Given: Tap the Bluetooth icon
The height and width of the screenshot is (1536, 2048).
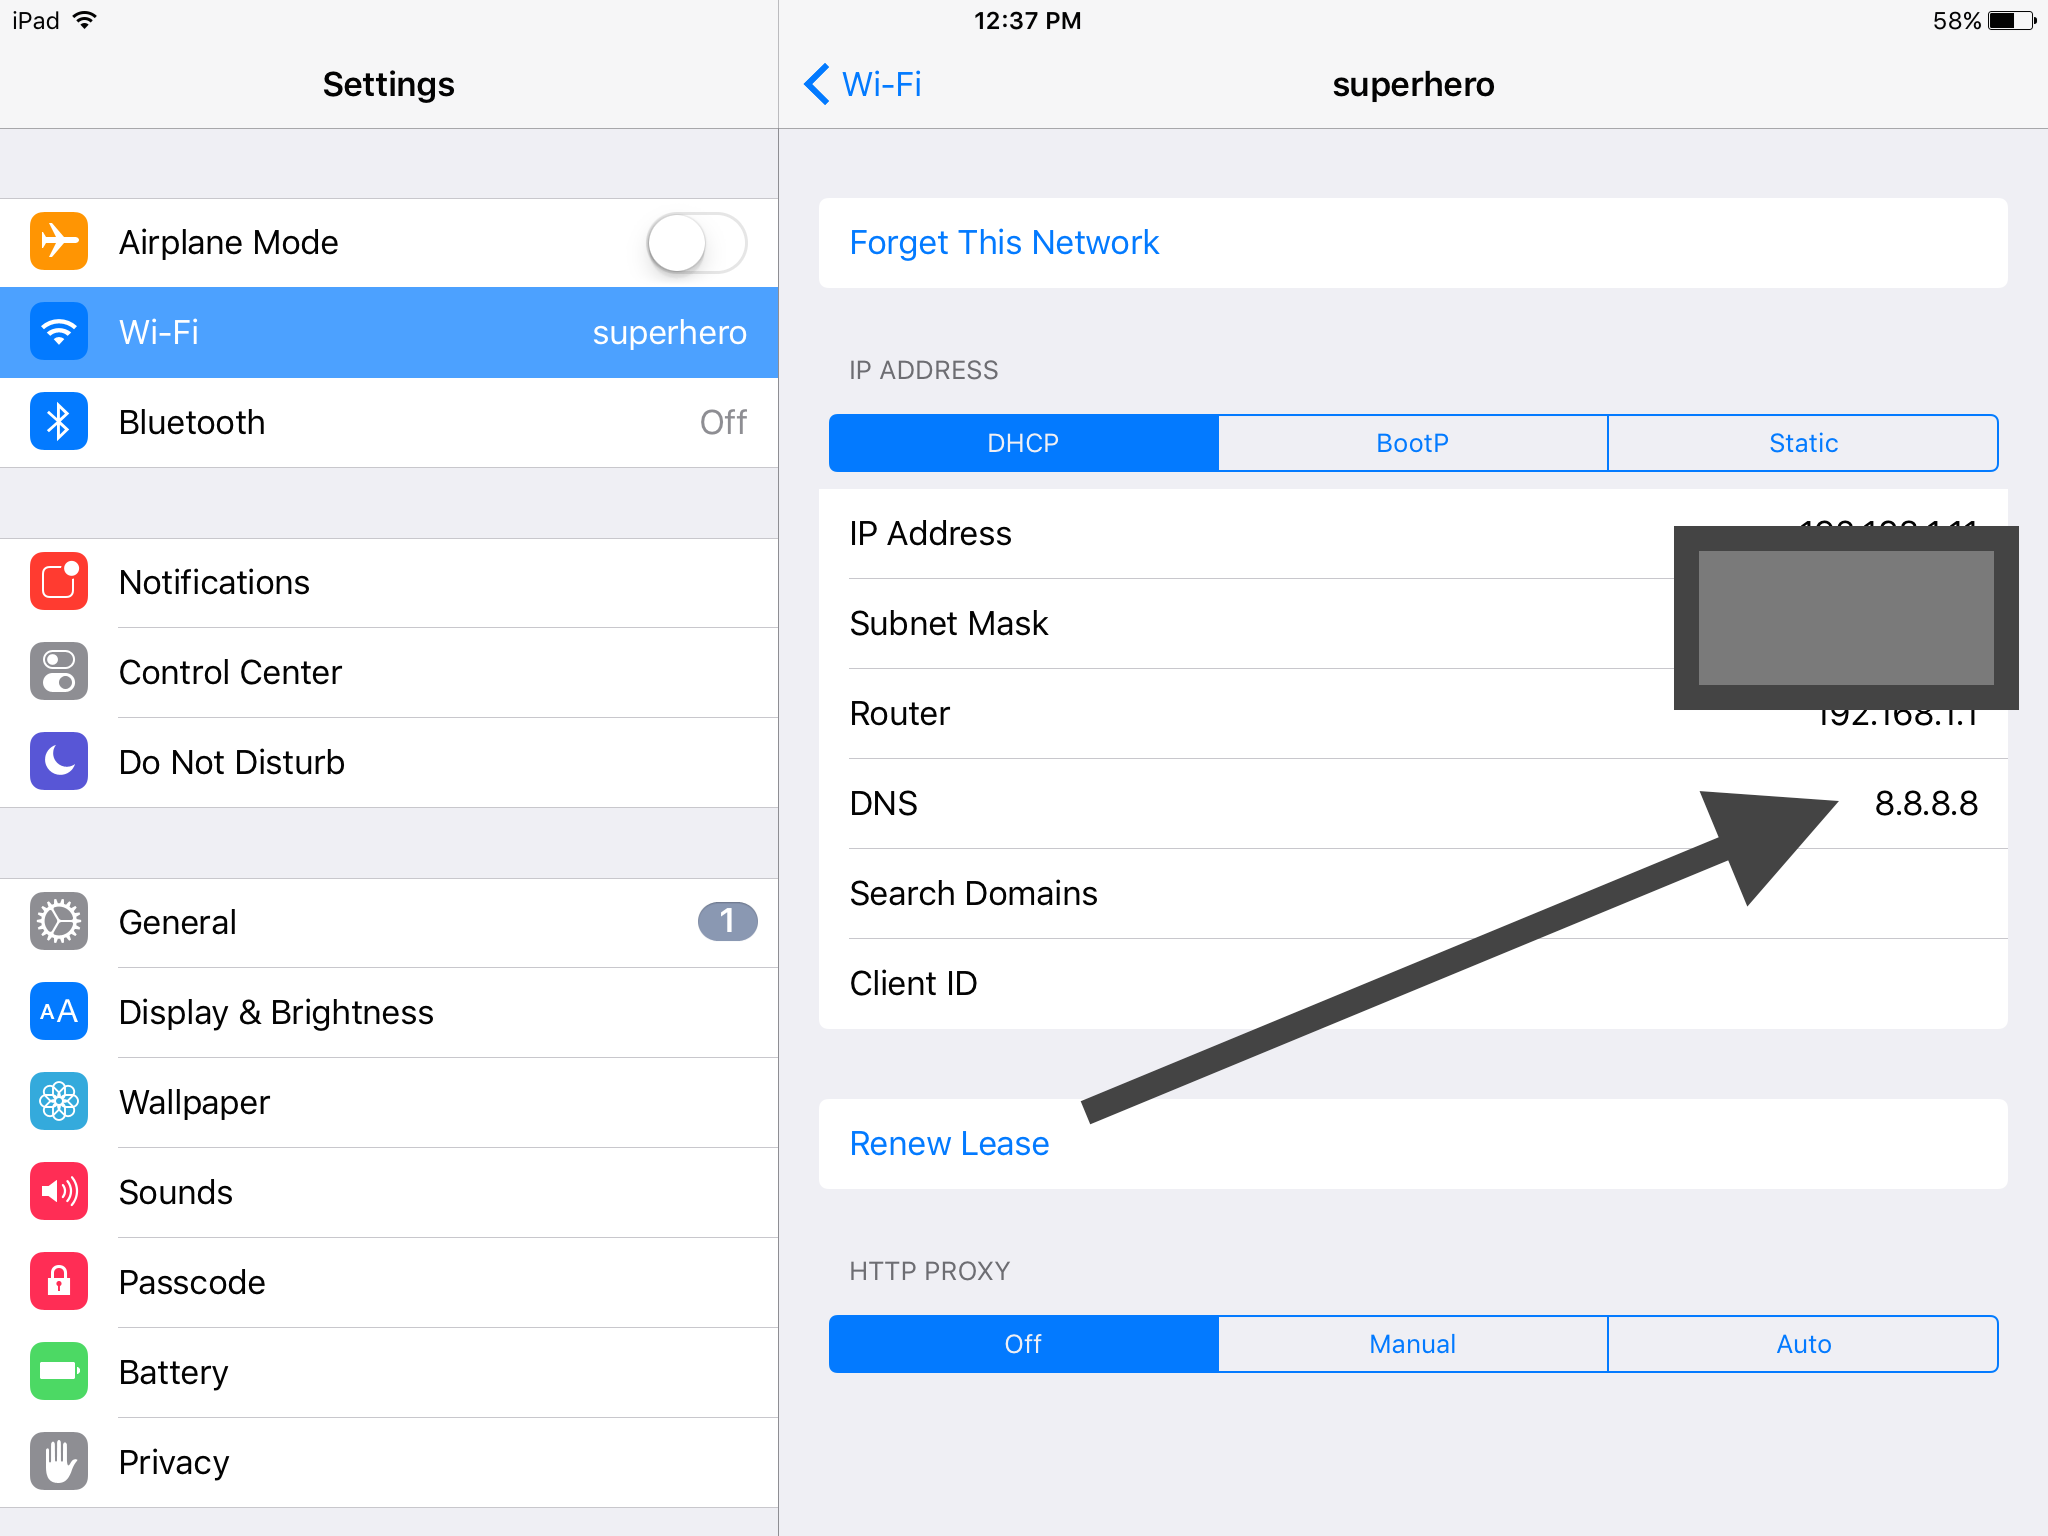Looking at the screenshot, I should [x=56, y=423].
